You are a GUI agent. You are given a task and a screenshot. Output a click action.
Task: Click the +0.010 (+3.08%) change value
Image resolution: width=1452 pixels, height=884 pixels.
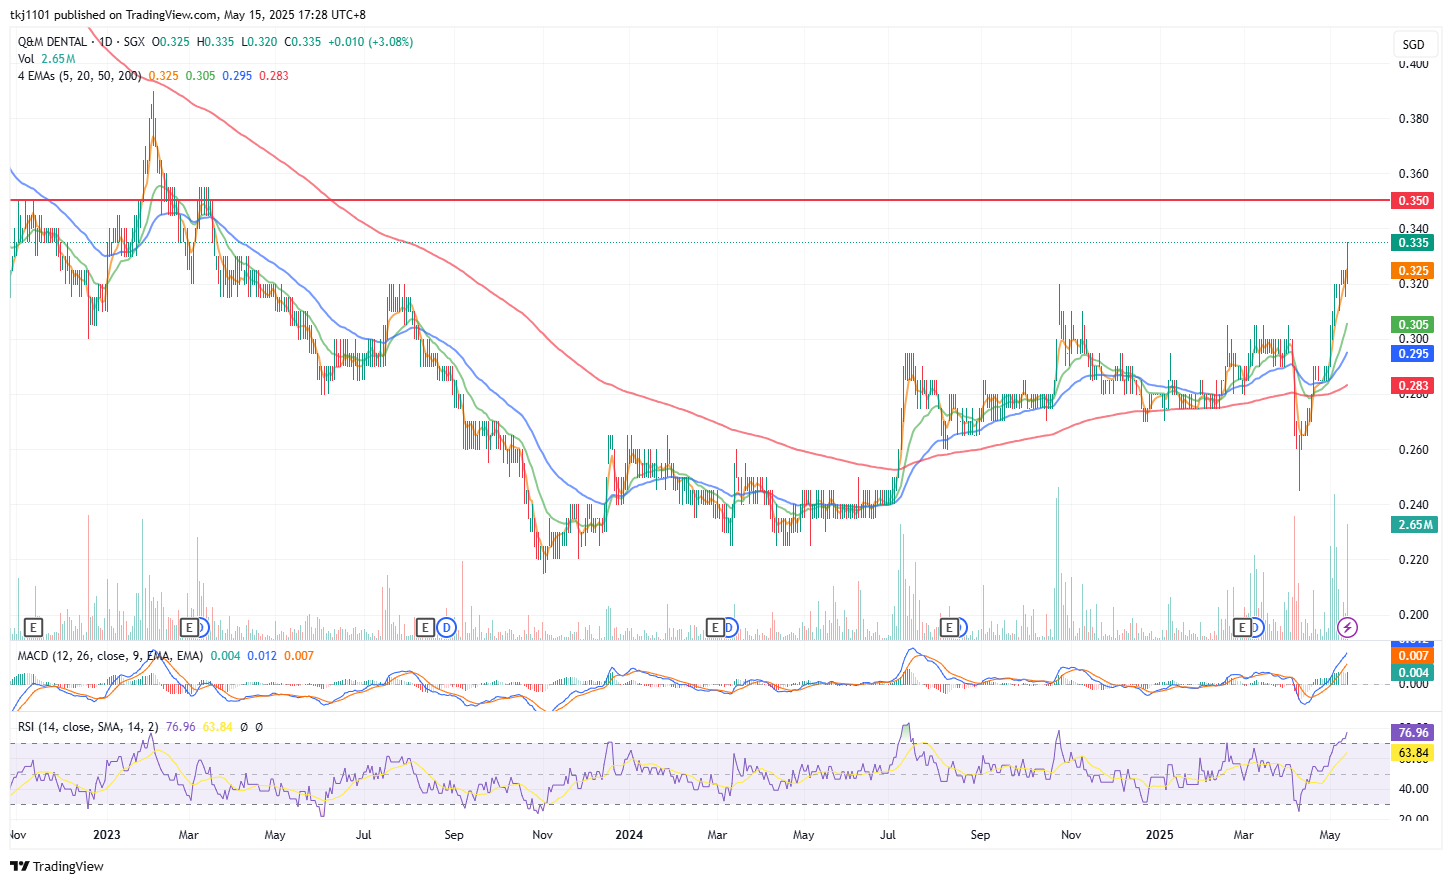tap(371, 42)
